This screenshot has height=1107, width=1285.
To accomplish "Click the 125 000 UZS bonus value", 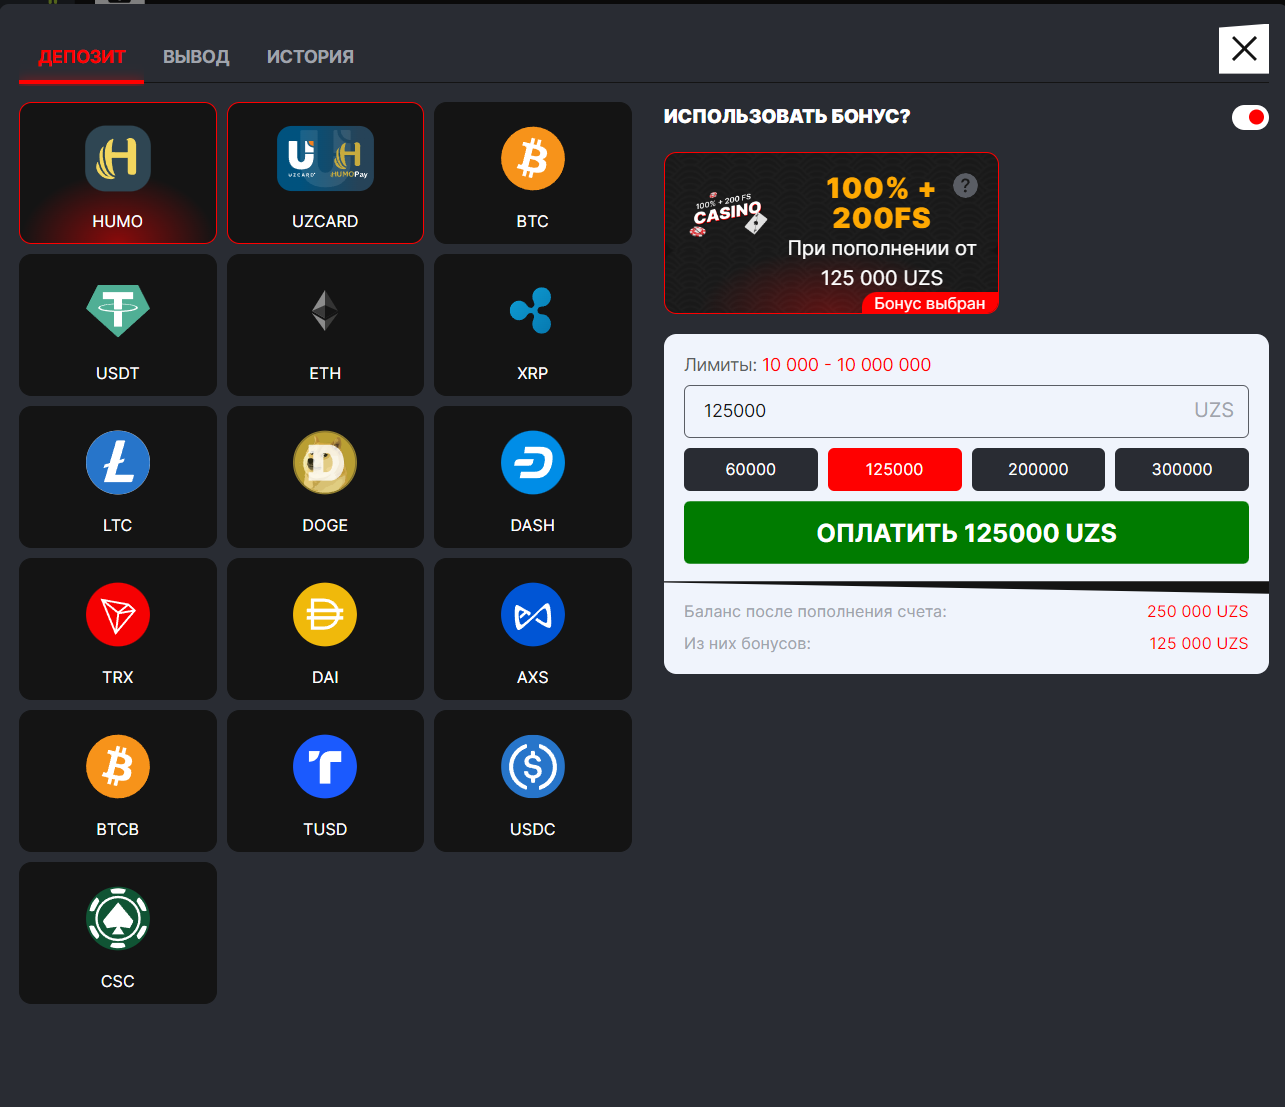I will click(1199, 643).
